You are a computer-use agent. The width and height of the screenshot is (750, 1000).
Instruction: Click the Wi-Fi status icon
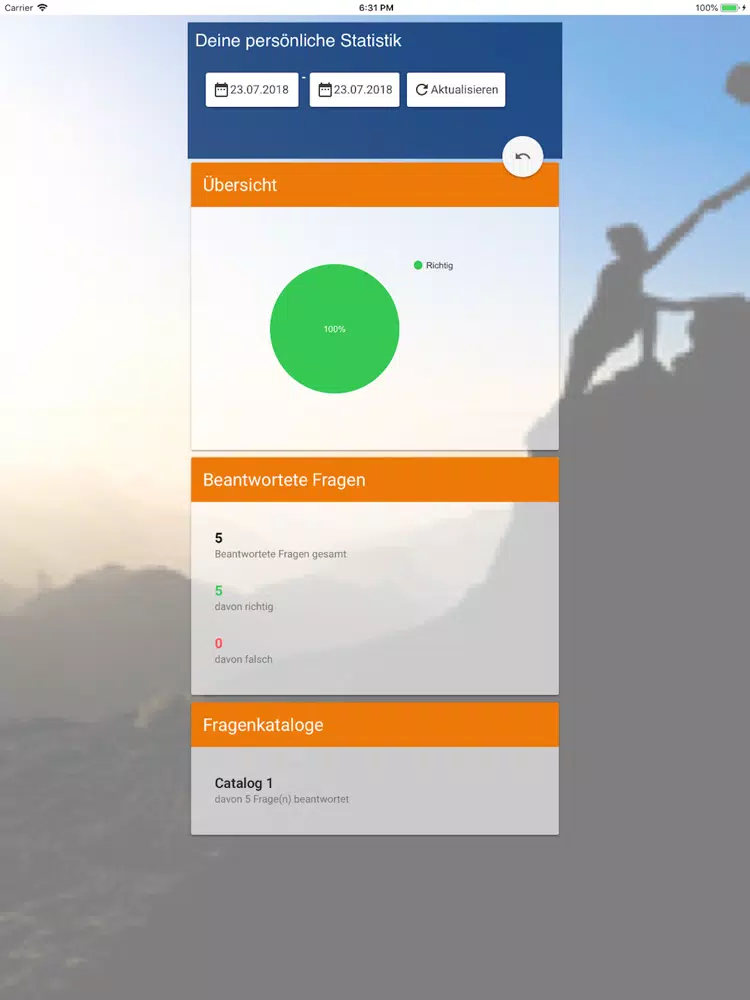43,8
